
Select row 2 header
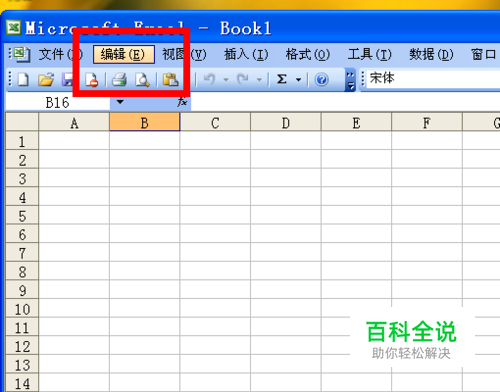[x=22, y=159]
